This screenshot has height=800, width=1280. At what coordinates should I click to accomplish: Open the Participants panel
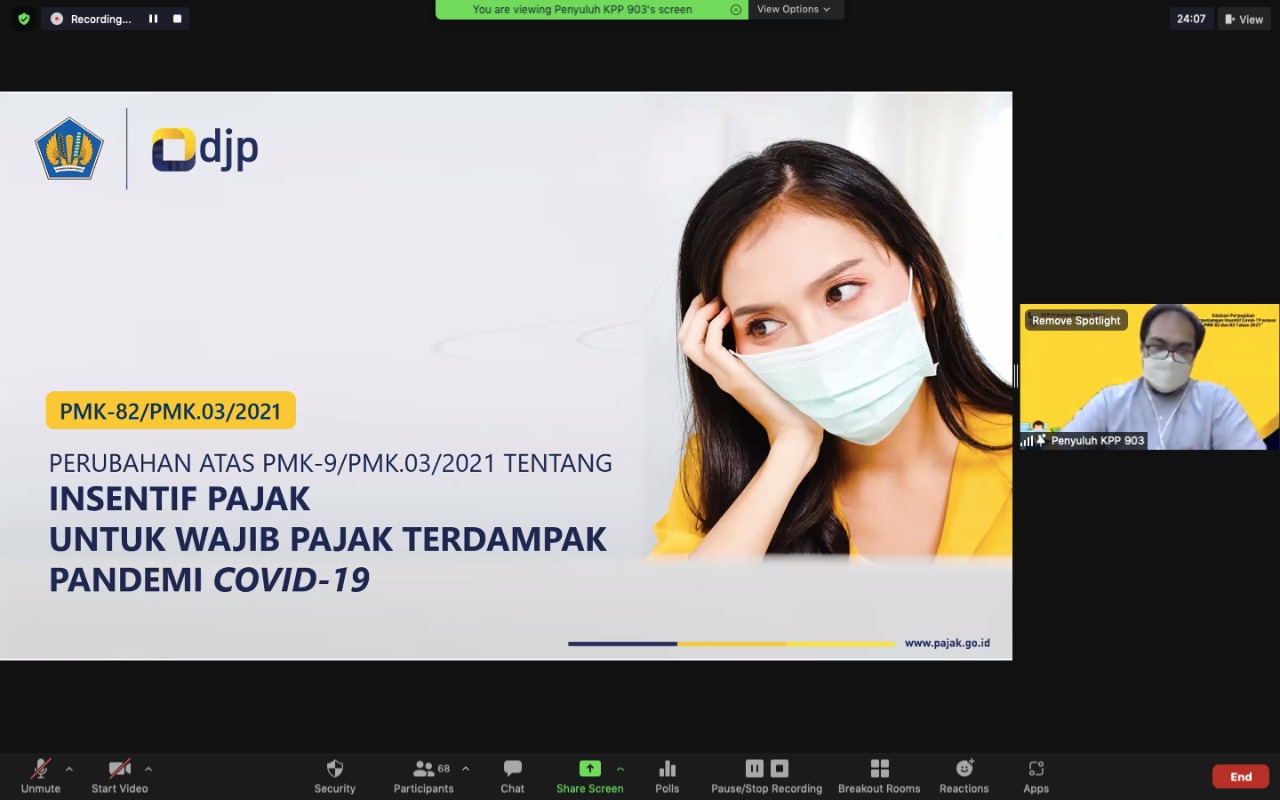tap(424, 769)
